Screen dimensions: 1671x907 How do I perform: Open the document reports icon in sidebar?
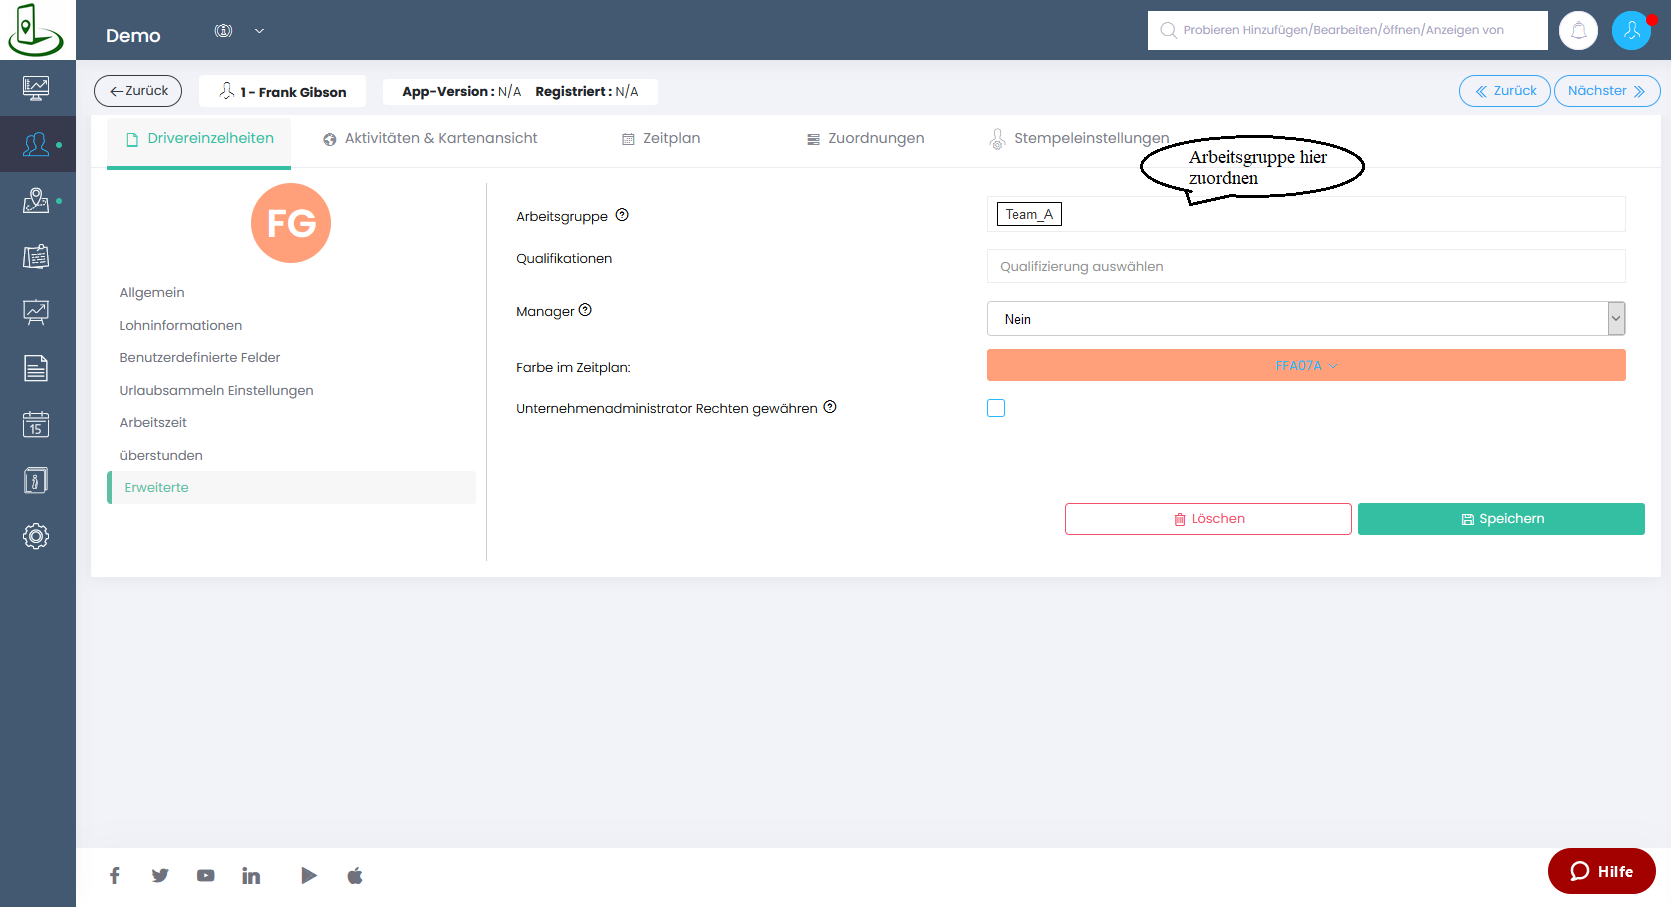36,368
